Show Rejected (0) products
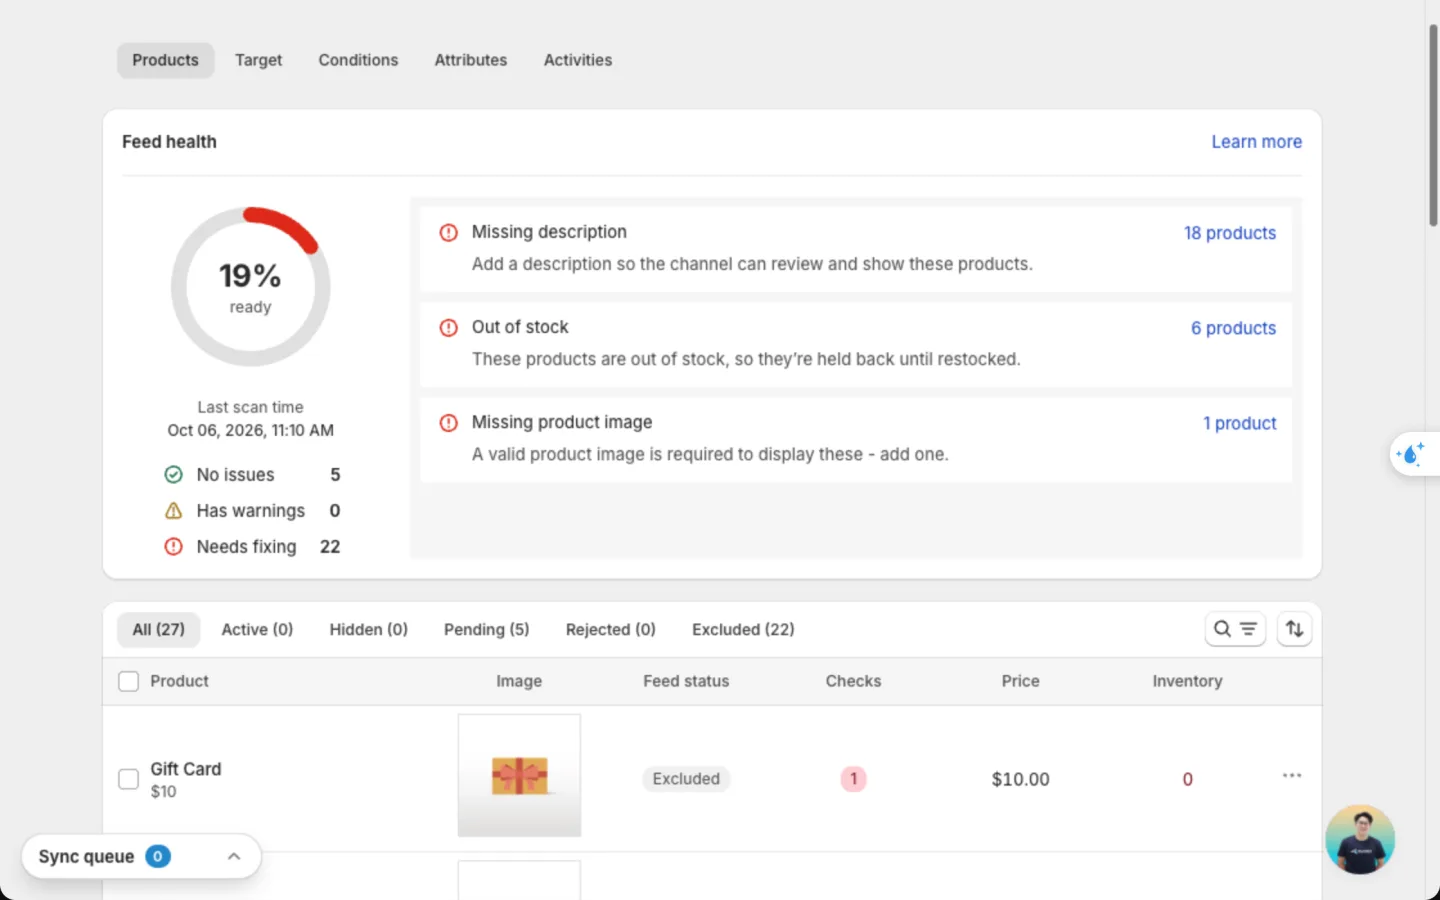This screenshot has width=1440, height=900. point(611,630)
